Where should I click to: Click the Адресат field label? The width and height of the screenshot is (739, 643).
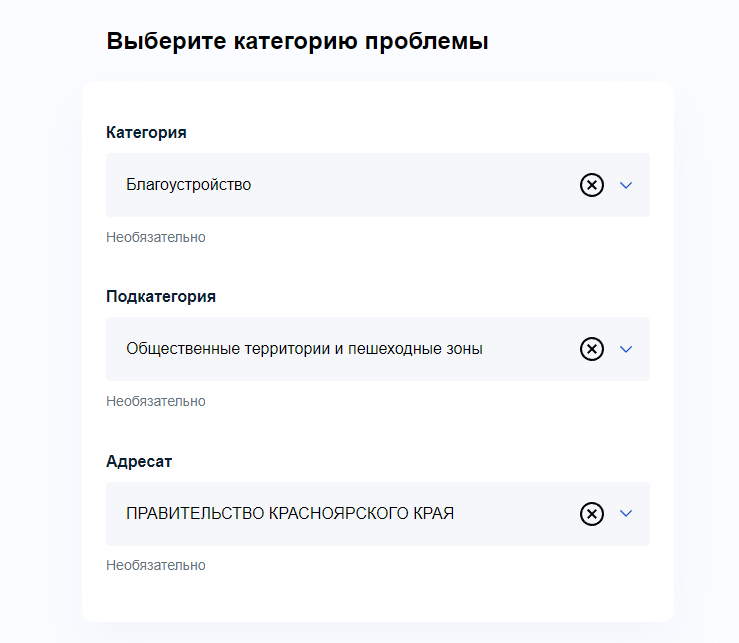coord(139,461)
